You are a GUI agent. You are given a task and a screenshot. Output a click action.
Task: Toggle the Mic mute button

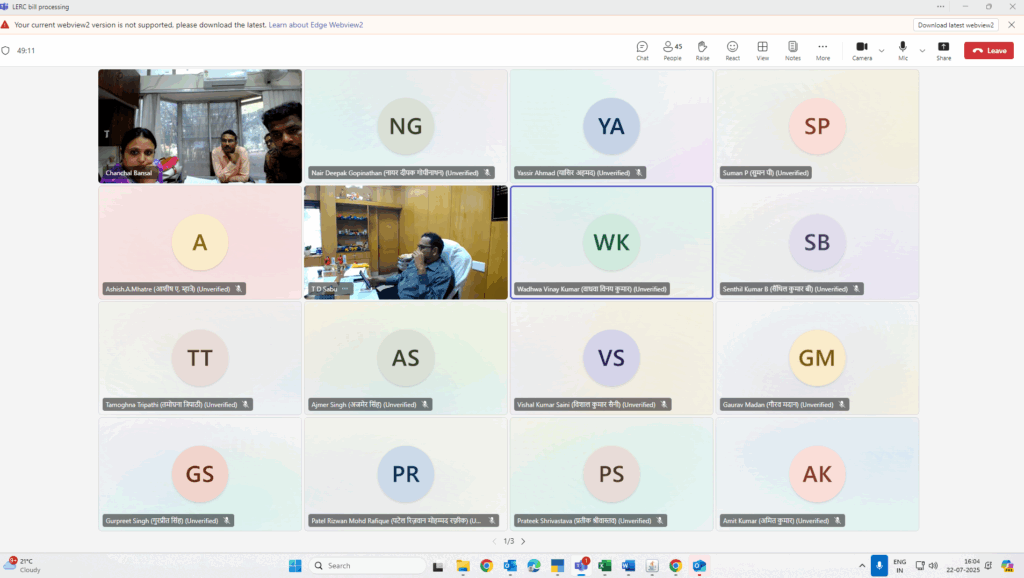903,49
